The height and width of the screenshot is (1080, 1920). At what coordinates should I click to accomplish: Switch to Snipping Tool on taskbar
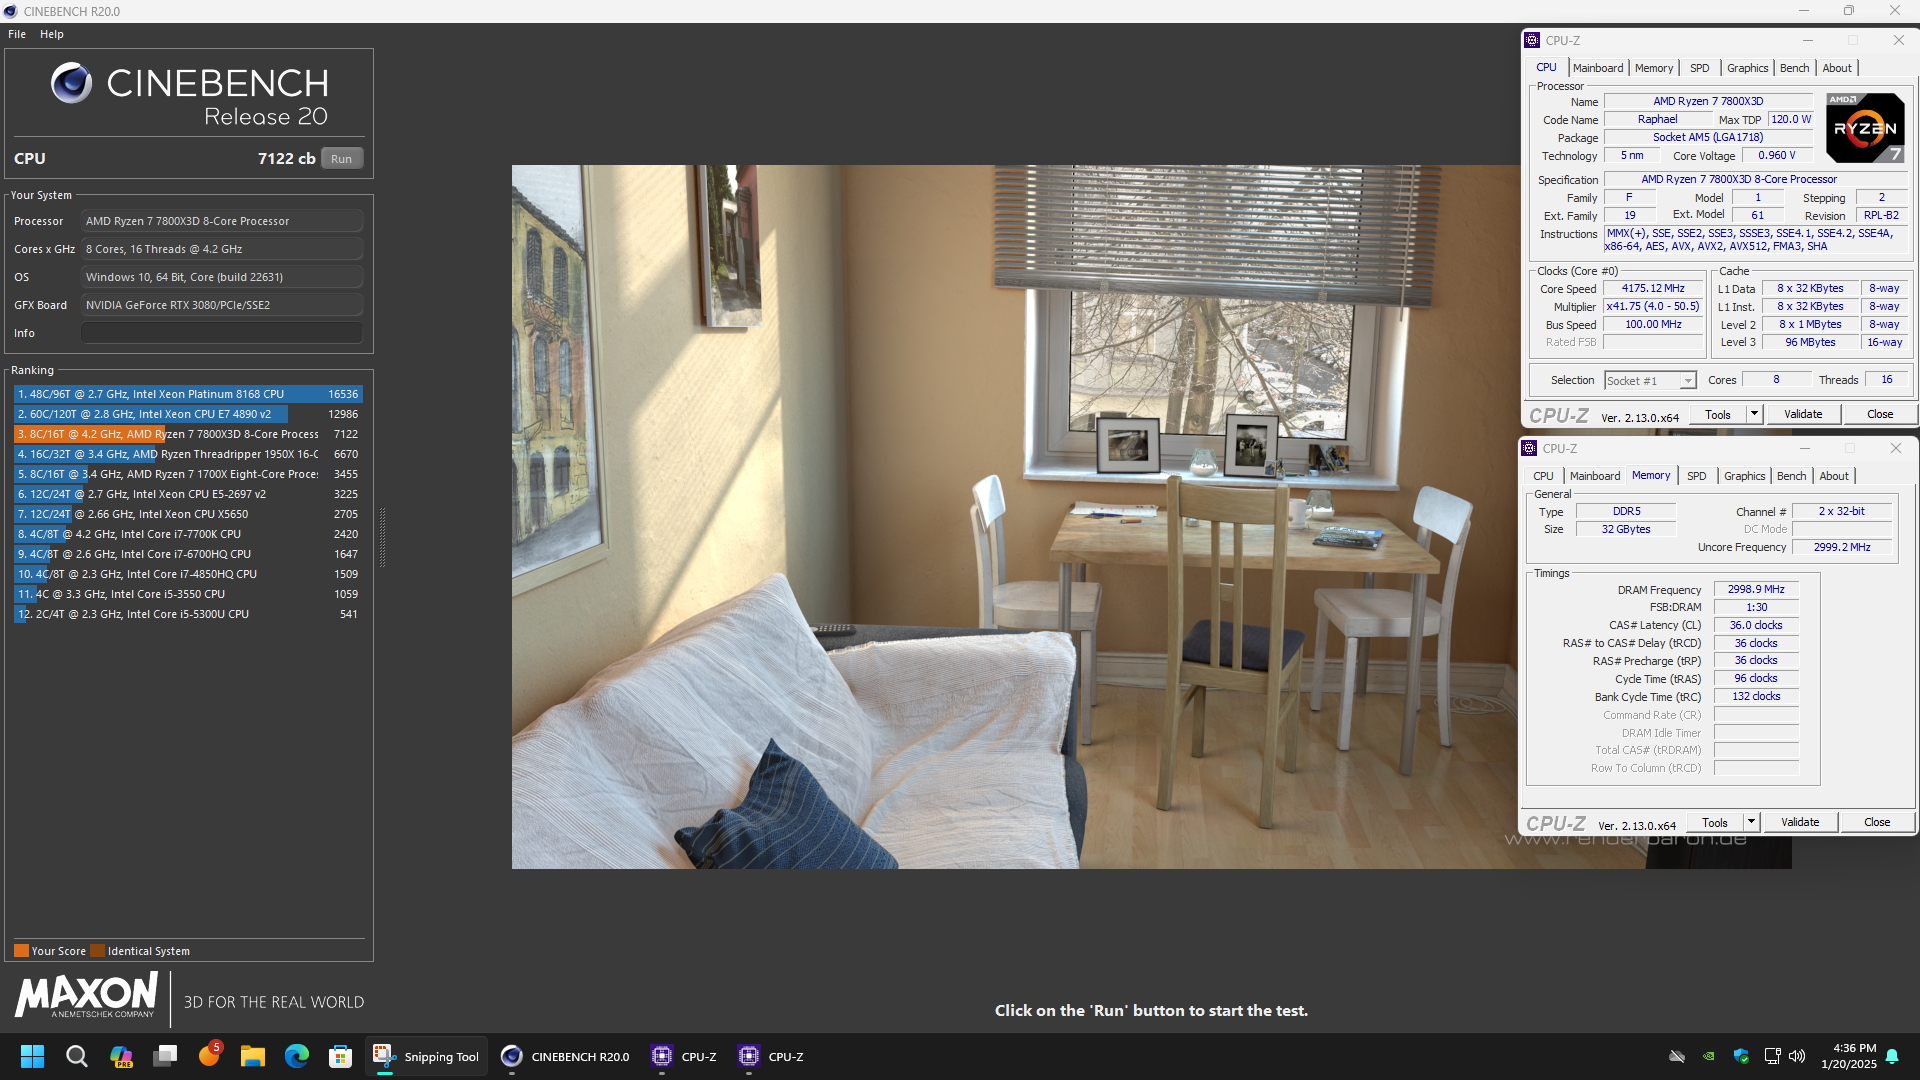[x=426, y=1056]
